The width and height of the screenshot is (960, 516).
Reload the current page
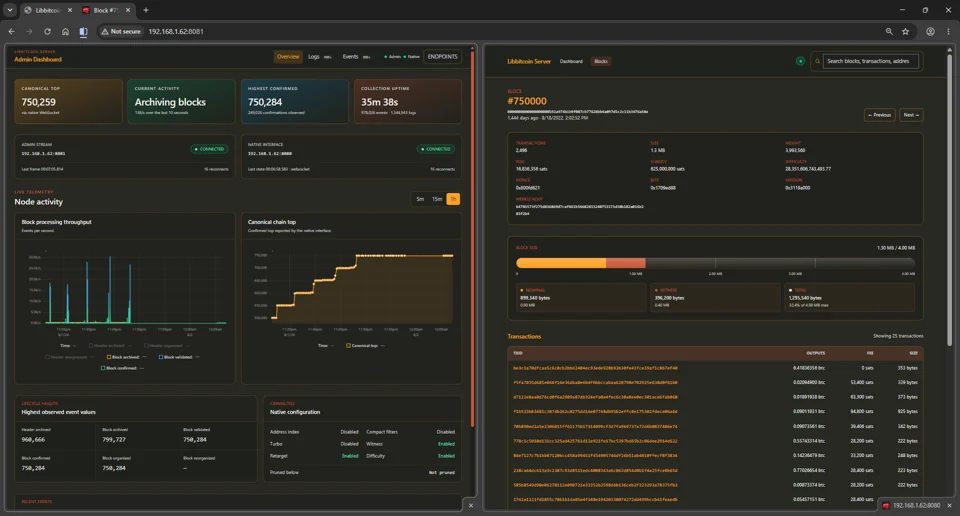[x=47, y=31]
